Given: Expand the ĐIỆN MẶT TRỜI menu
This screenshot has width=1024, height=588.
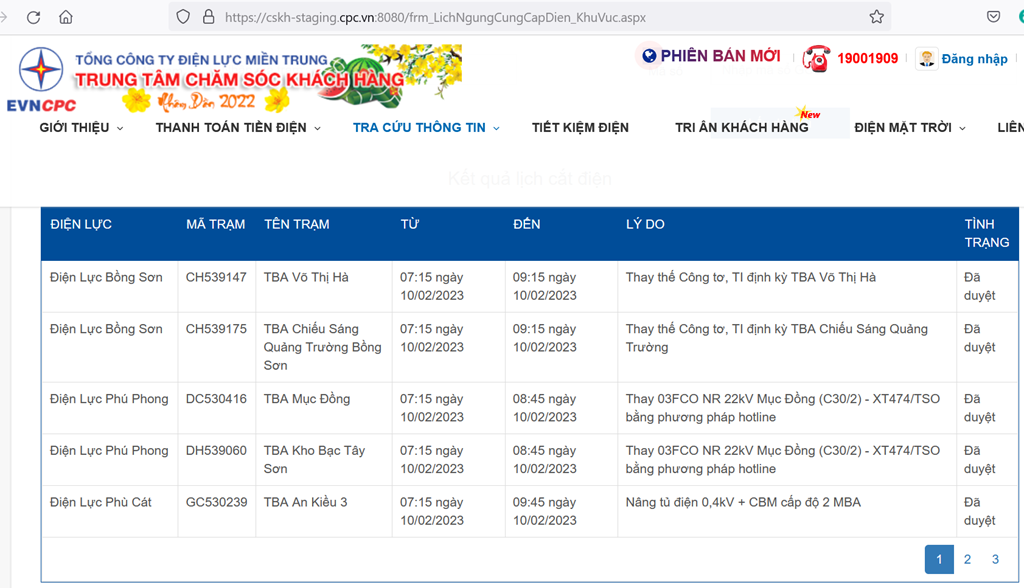Looking at the screenshot, I should [909, 128].
